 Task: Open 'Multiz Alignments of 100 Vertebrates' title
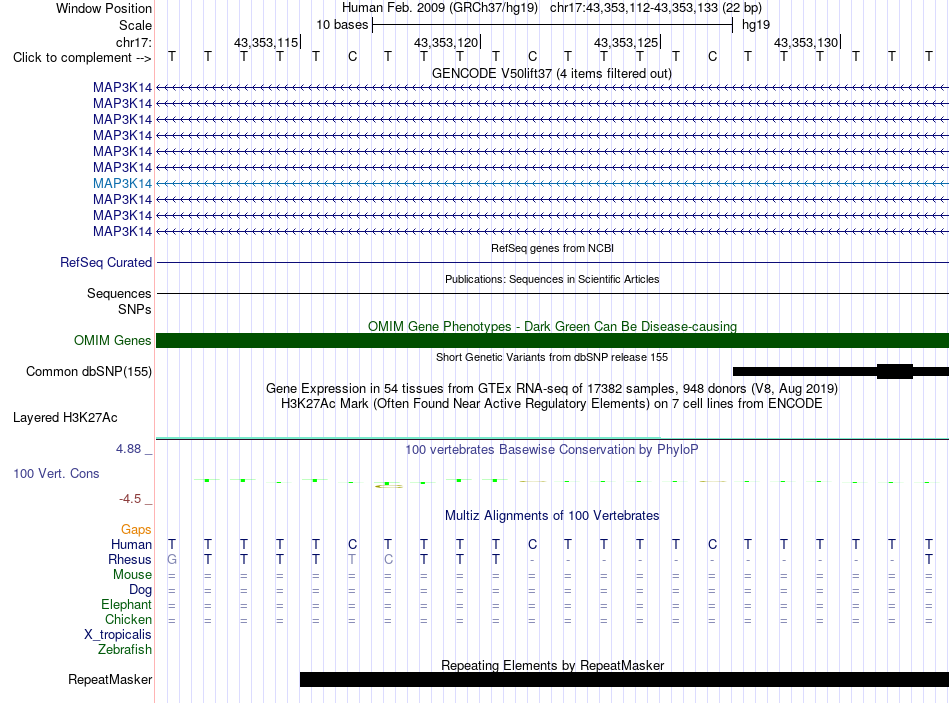click(552, 516)
